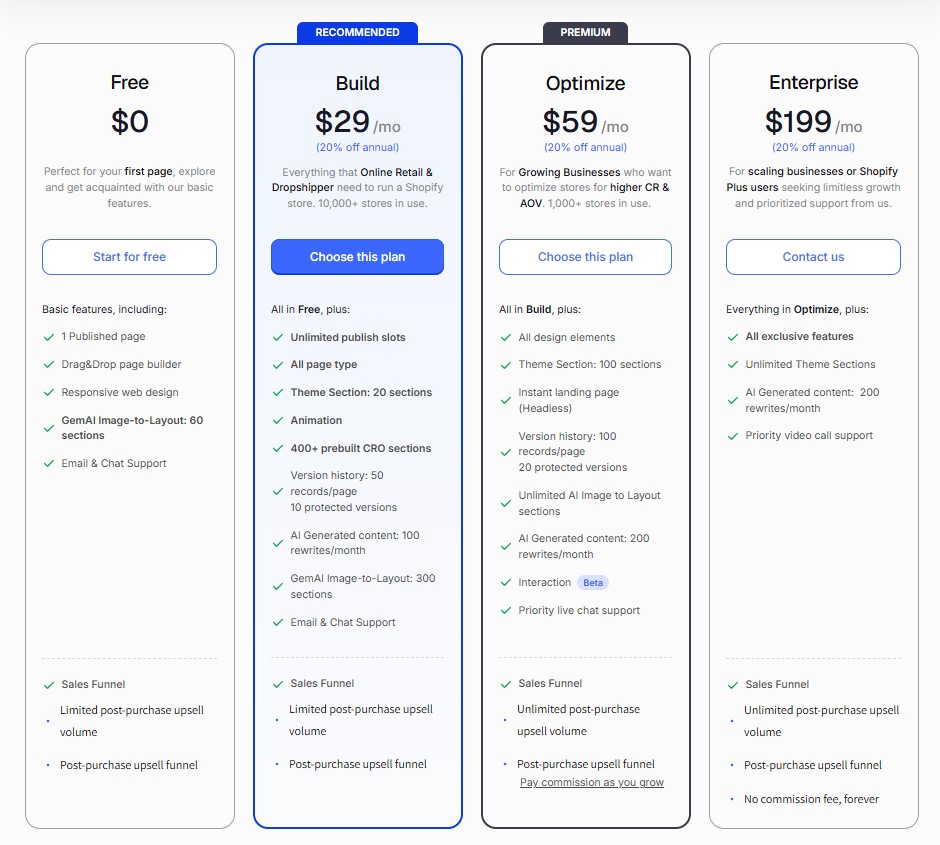
Task: Click the RECOMMENDED badge tab
Action: point(357,32)
